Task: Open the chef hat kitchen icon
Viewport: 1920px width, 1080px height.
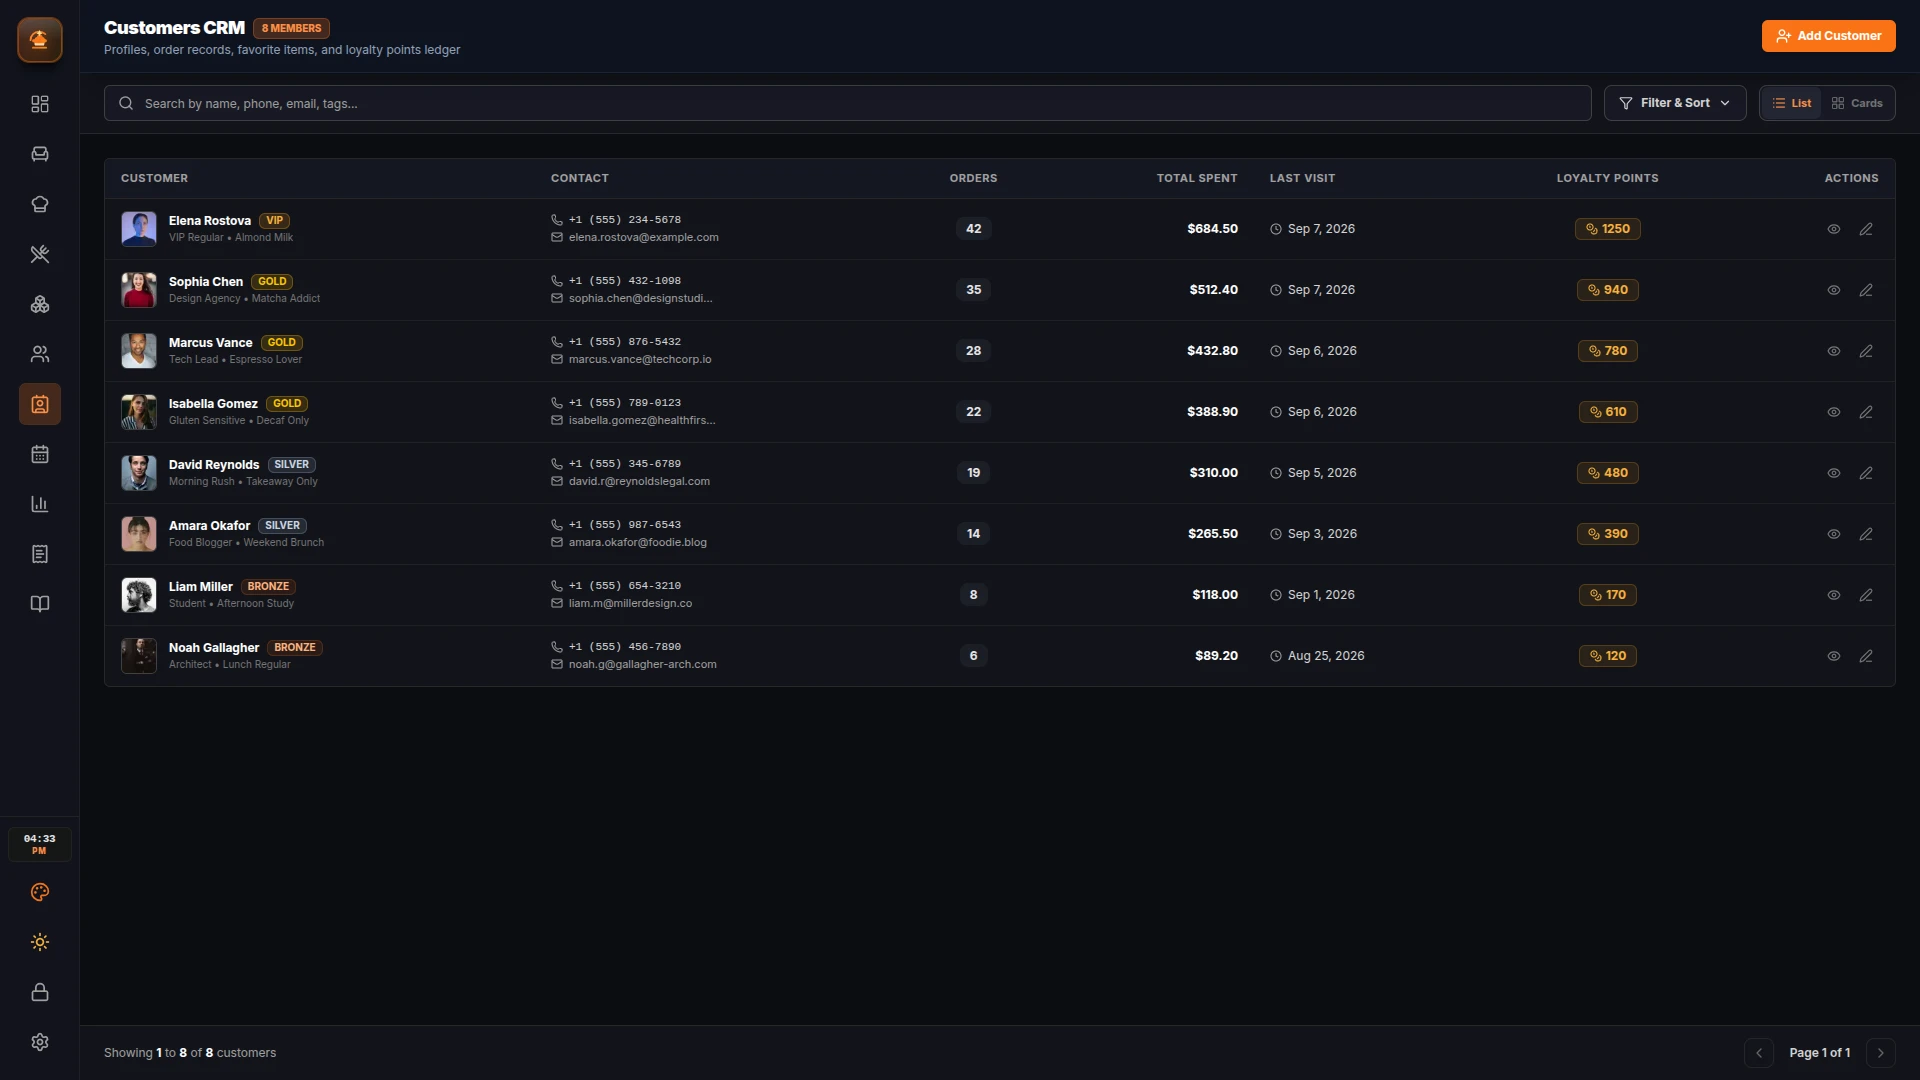Action: [x=40, y=204]
